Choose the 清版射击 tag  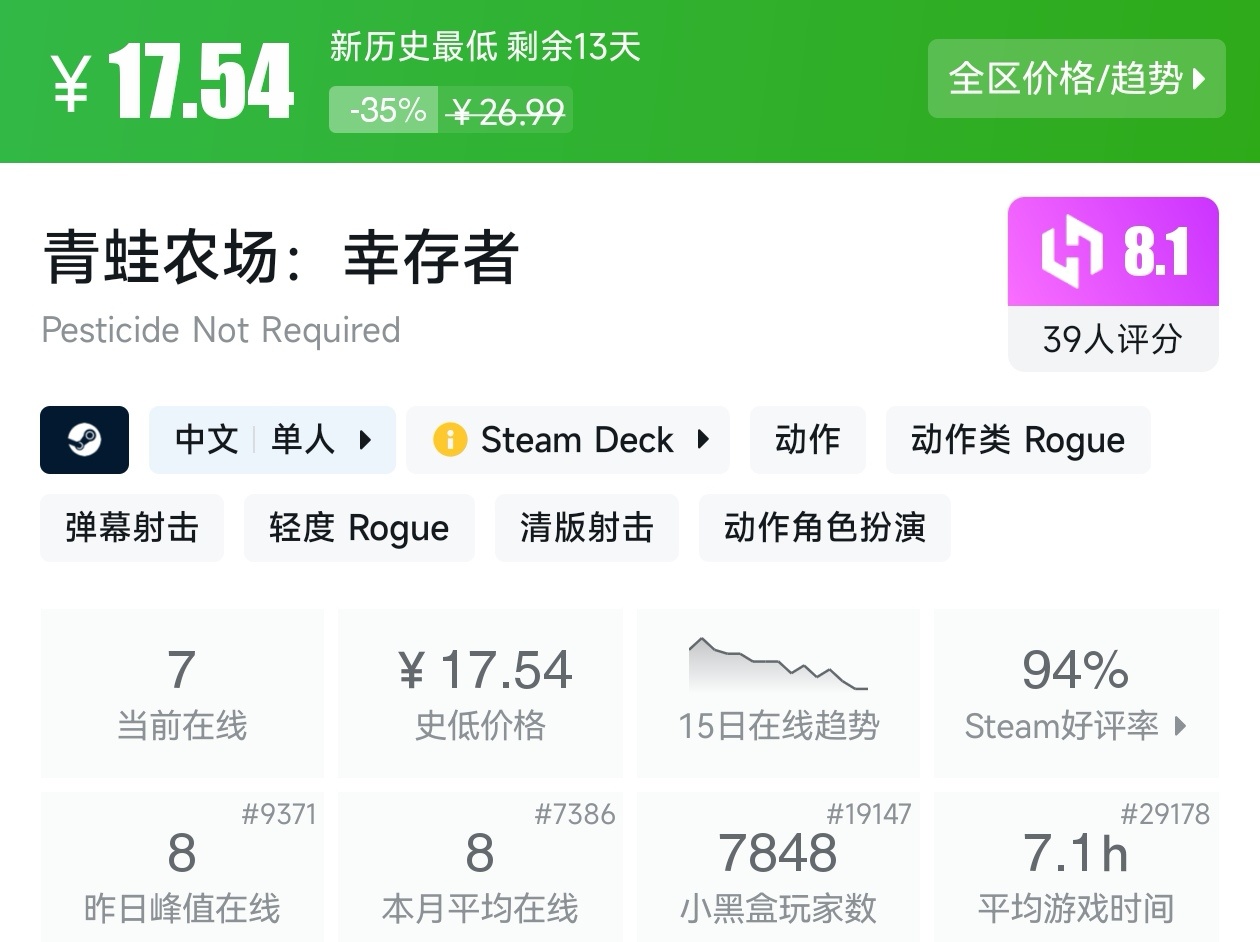(586, 527)
